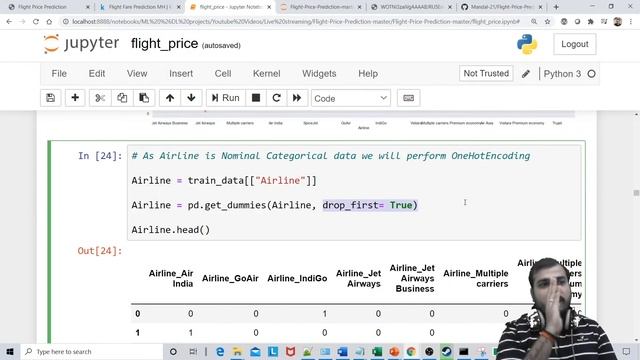The image size is (640, 360).
Task: Click the Jupyter logo
Action: [x=81, y=44]
